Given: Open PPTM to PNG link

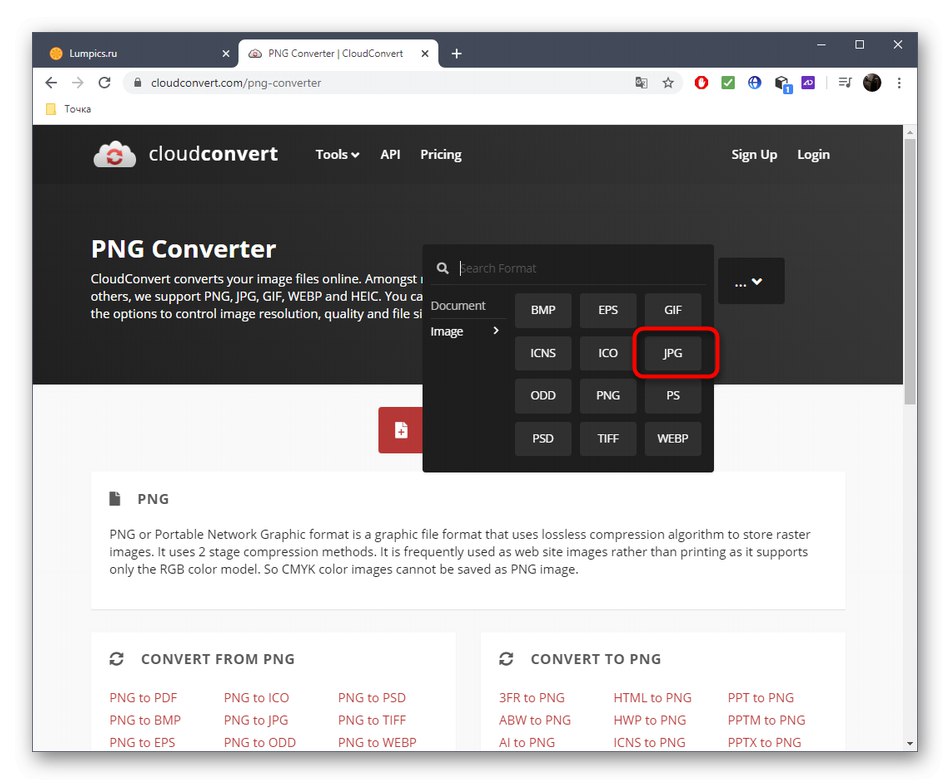Looking at the screenshot, I should pos(766,720).
